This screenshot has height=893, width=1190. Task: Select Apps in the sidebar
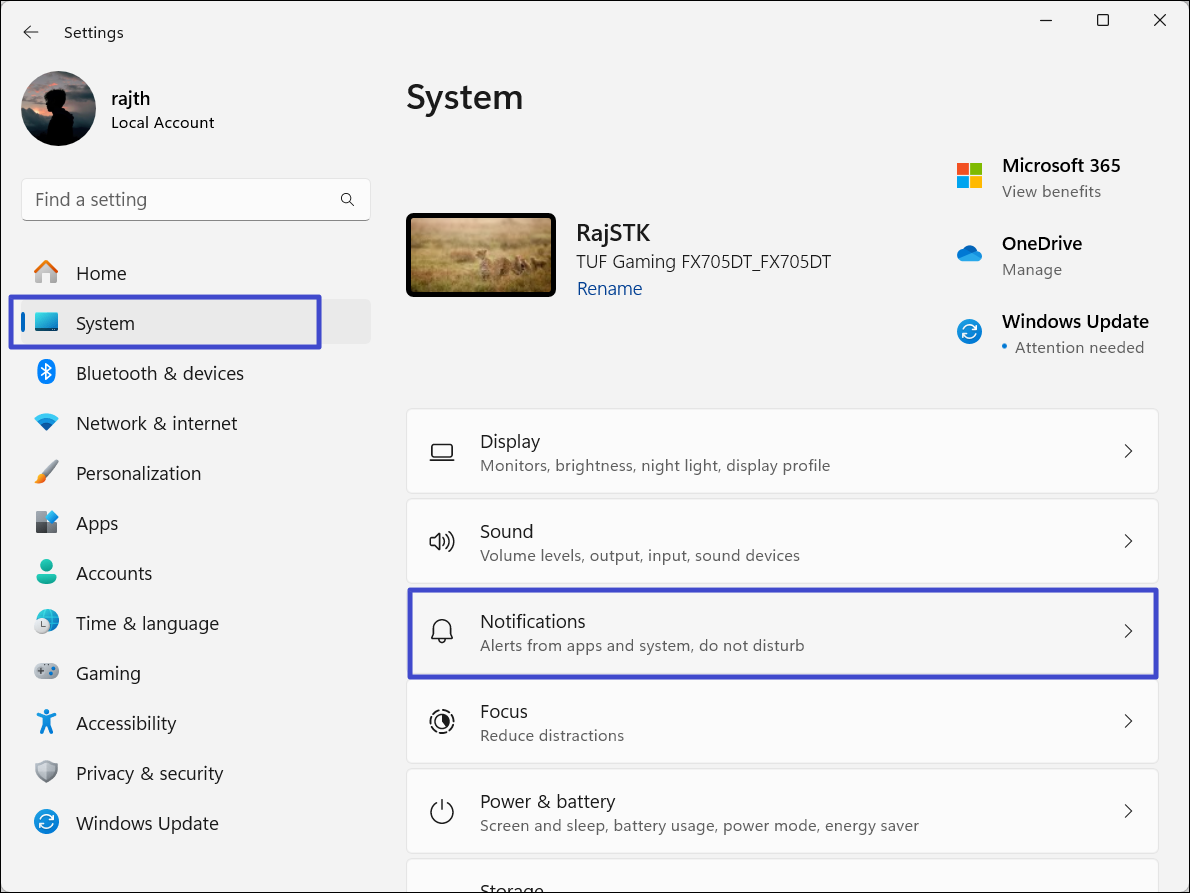point(97,523)
